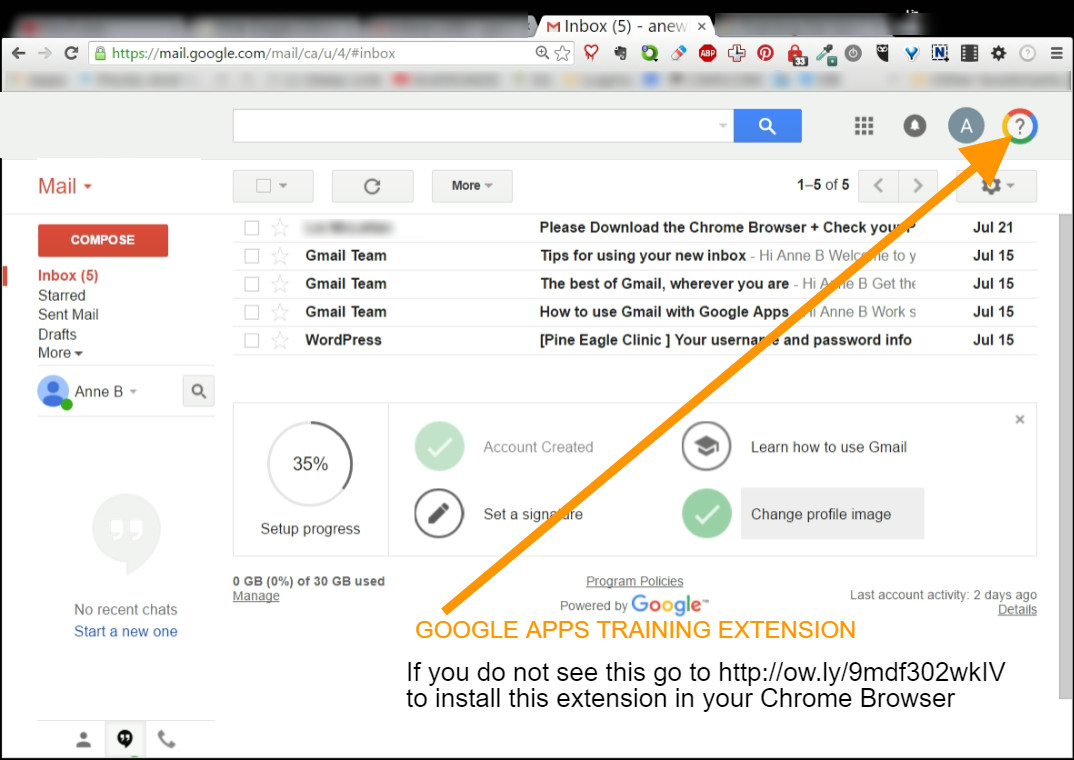The width and height of the screenshot is (1074, 760).
Task: Switch to phone calls tab
Action: click(x=166, y=739)
